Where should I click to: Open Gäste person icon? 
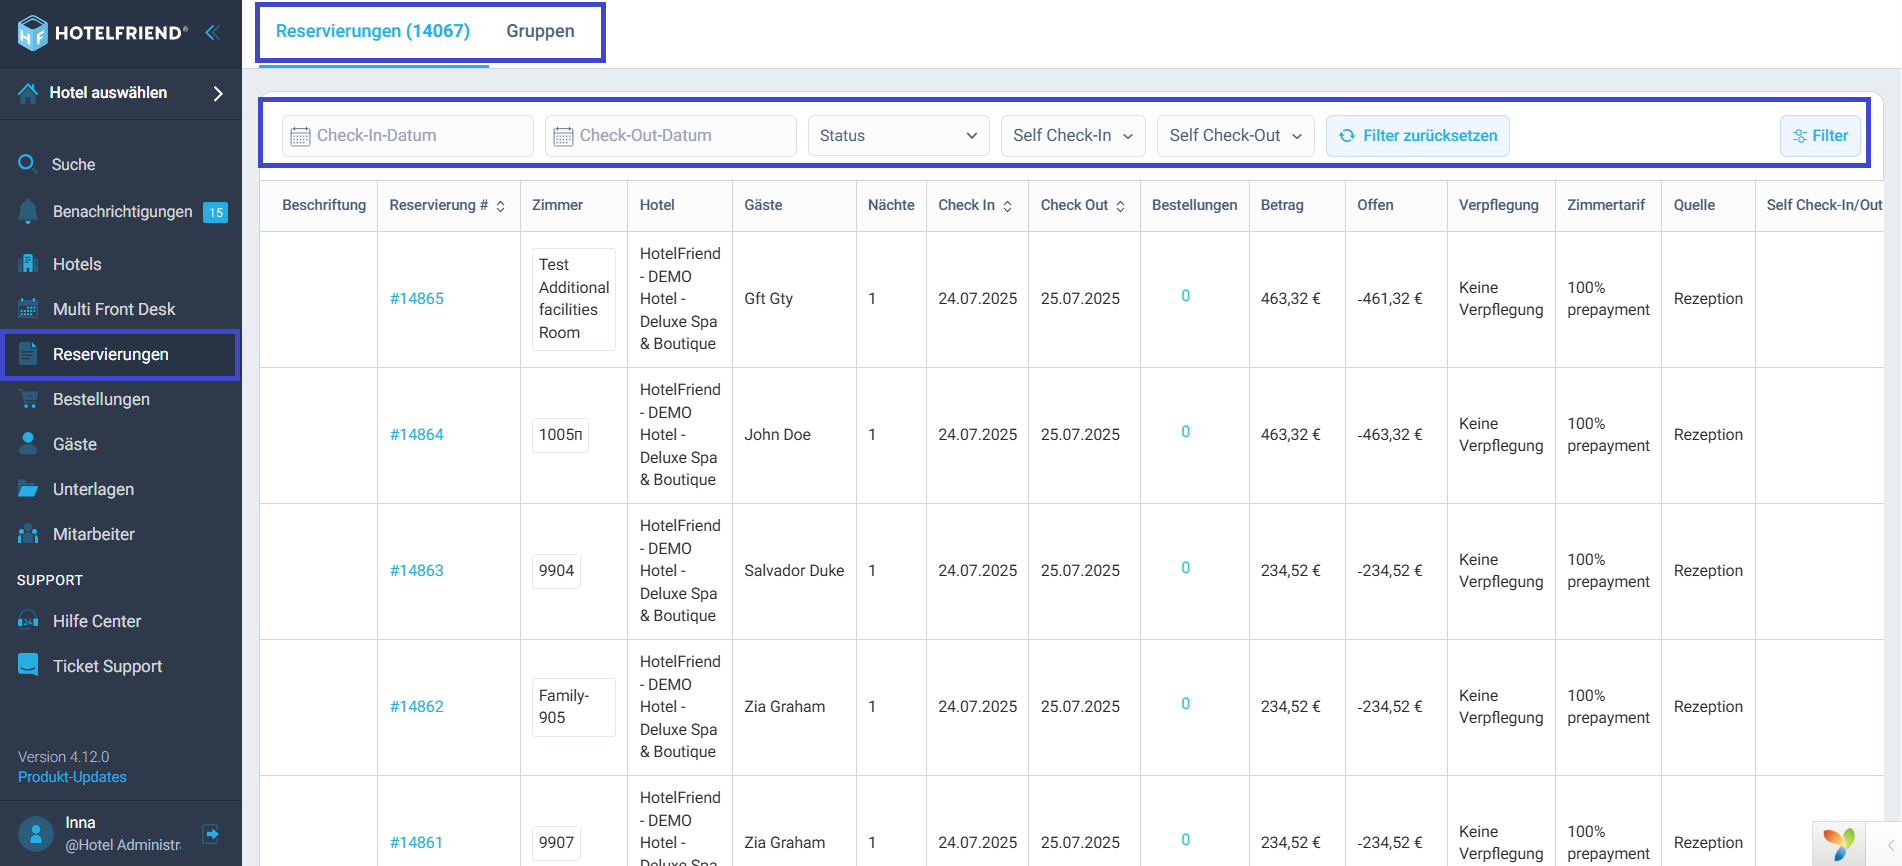click(x=28, y=443)
